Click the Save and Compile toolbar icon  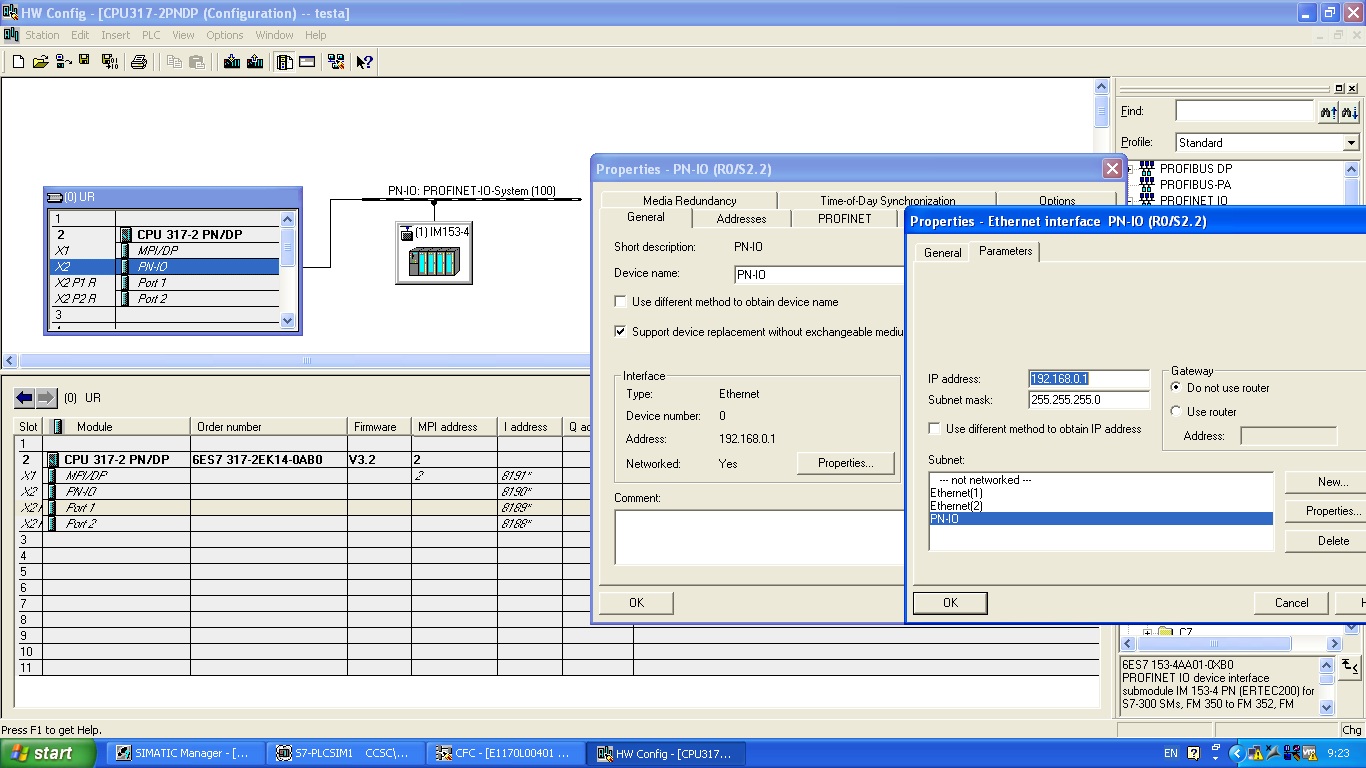tap(109, 62)
